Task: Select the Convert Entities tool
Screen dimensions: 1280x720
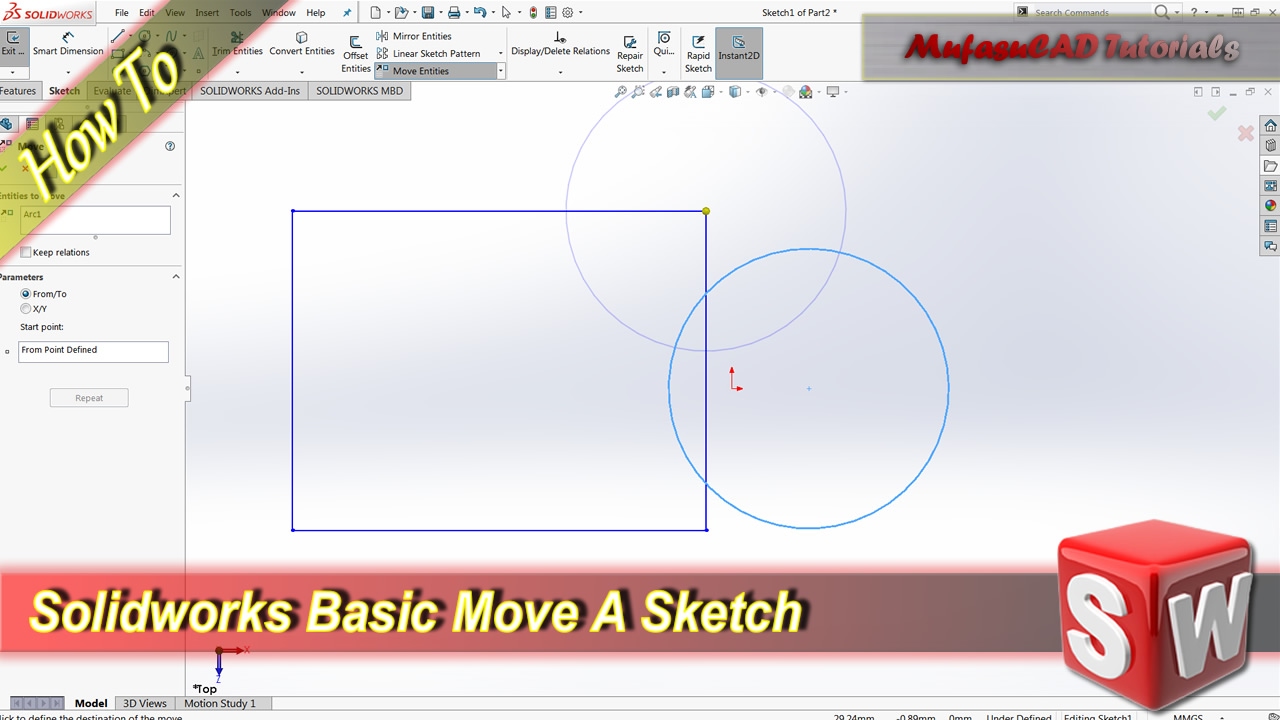Action: pyautogui.click(x=301, y=44)
